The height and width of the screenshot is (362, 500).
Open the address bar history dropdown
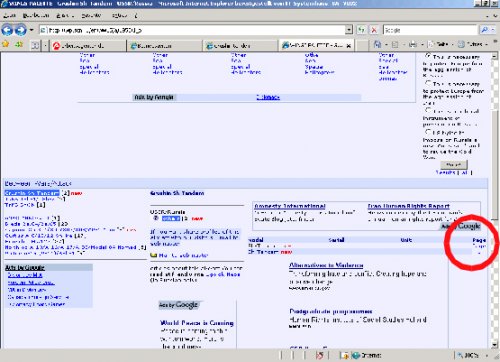tap(349, 30)
